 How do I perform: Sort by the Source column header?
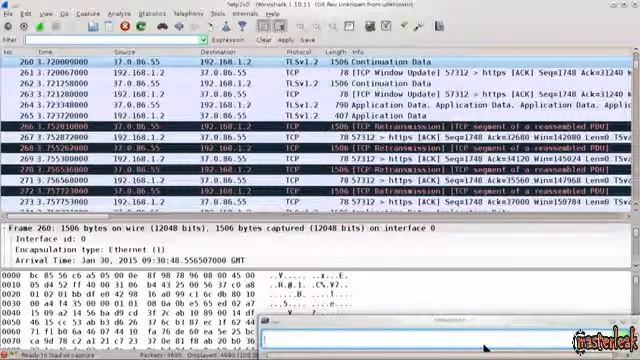124,52
